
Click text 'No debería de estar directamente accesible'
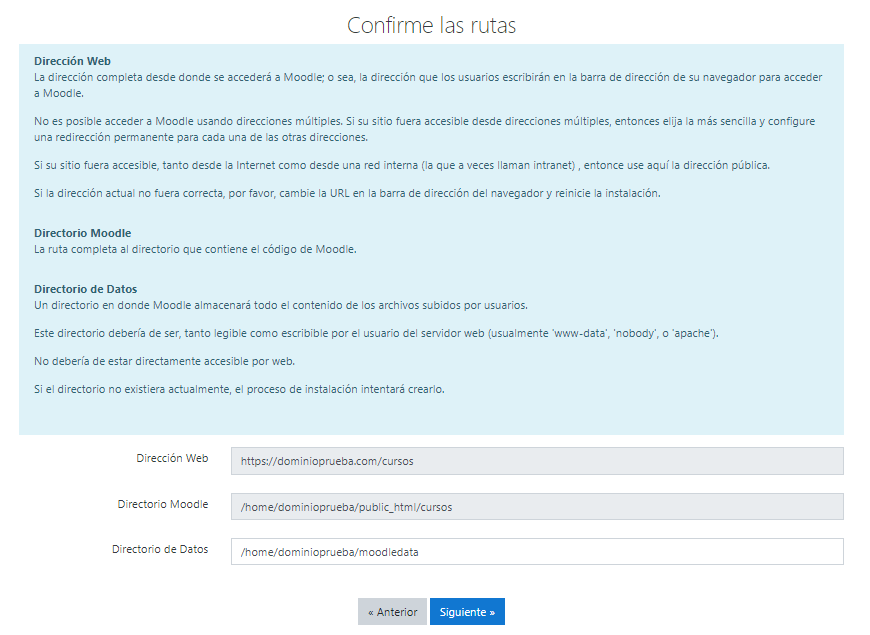point(141,361)
